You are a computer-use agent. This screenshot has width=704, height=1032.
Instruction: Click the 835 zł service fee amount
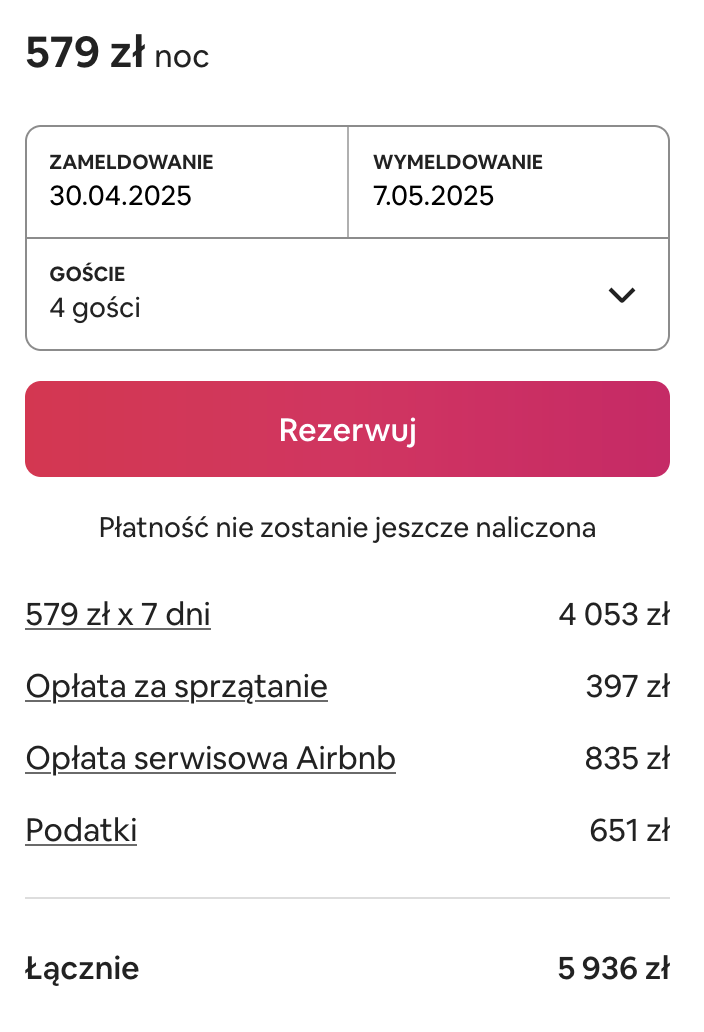click(x=626, y=759)
